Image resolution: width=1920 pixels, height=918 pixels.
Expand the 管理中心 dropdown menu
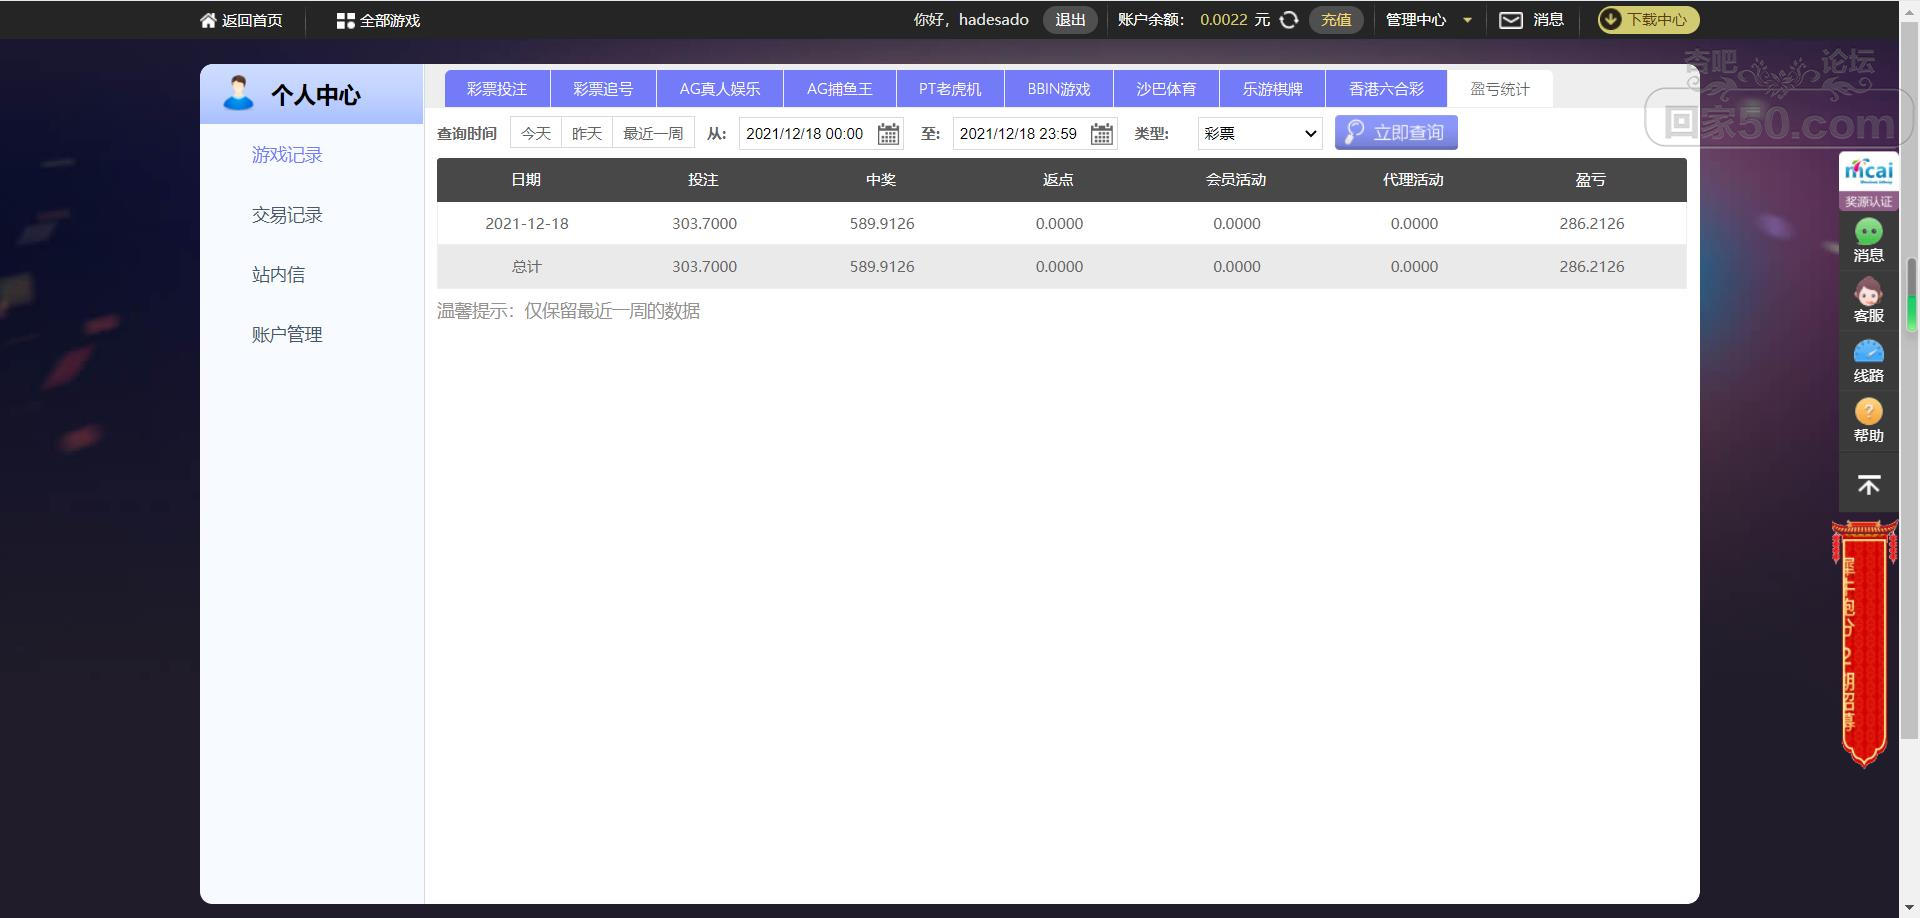point(1428,20)
